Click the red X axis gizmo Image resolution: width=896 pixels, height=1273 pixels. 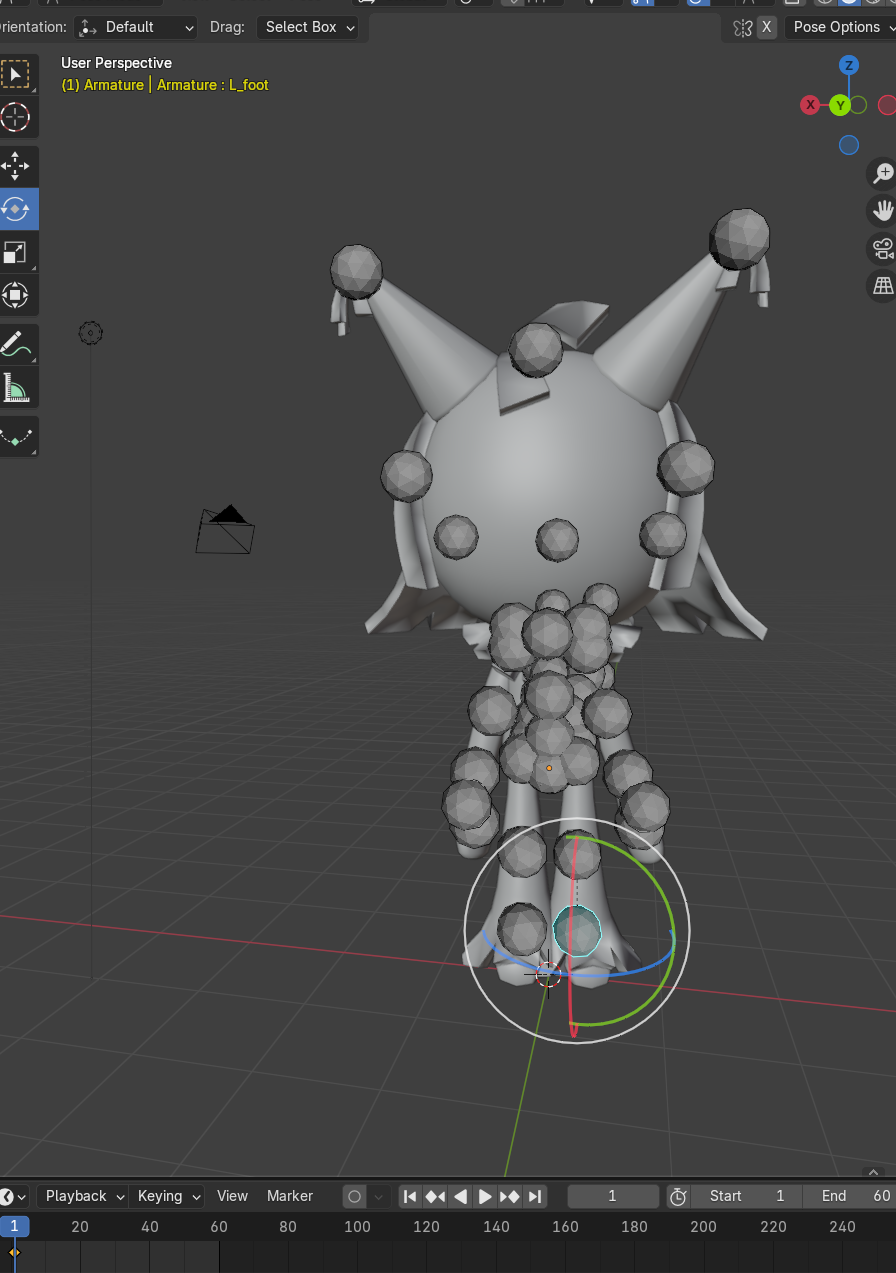(x=810, y=105)
